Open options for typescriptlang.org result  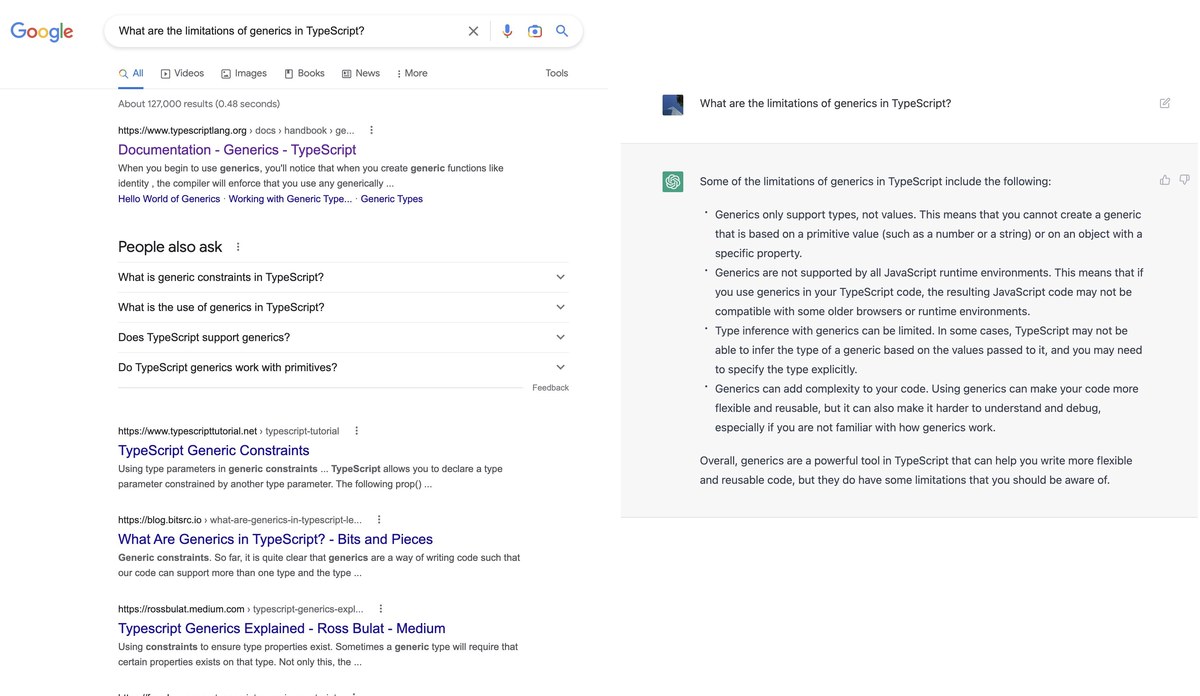tap(372, 130)
